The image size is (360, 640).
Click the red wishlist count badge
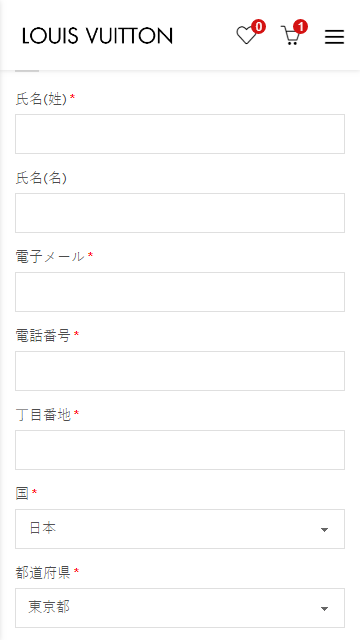point(258,27)
